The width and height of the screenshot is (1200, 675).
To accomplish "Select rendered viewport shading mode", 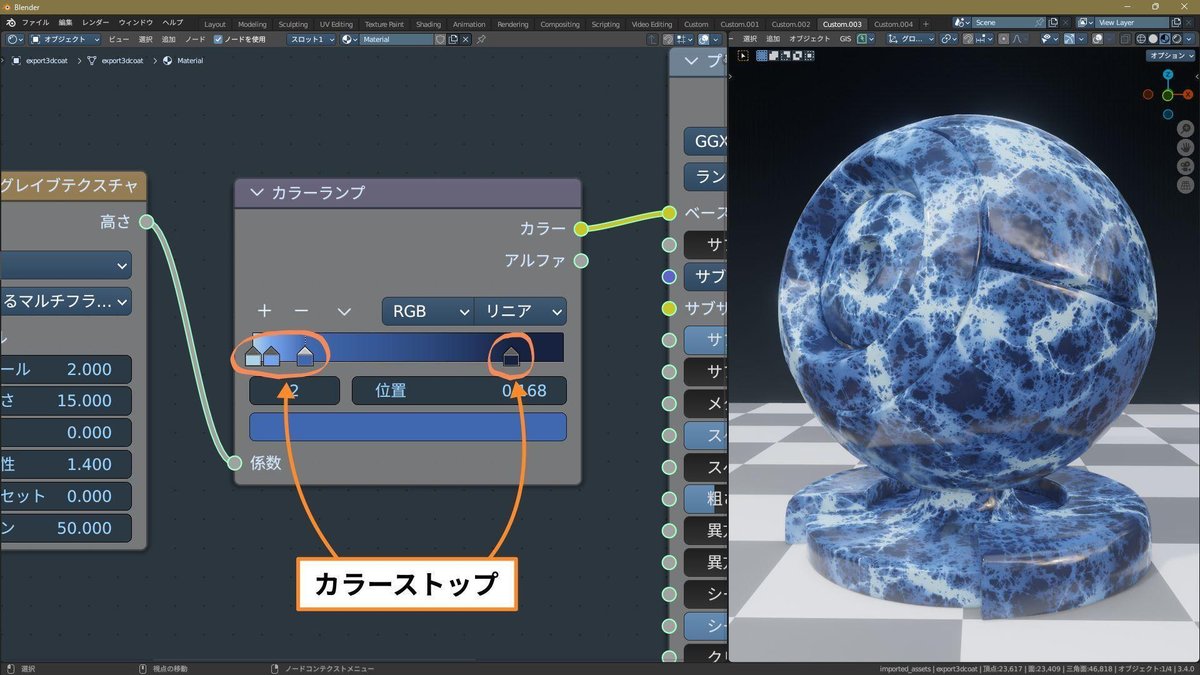I will click(1176, 39).
